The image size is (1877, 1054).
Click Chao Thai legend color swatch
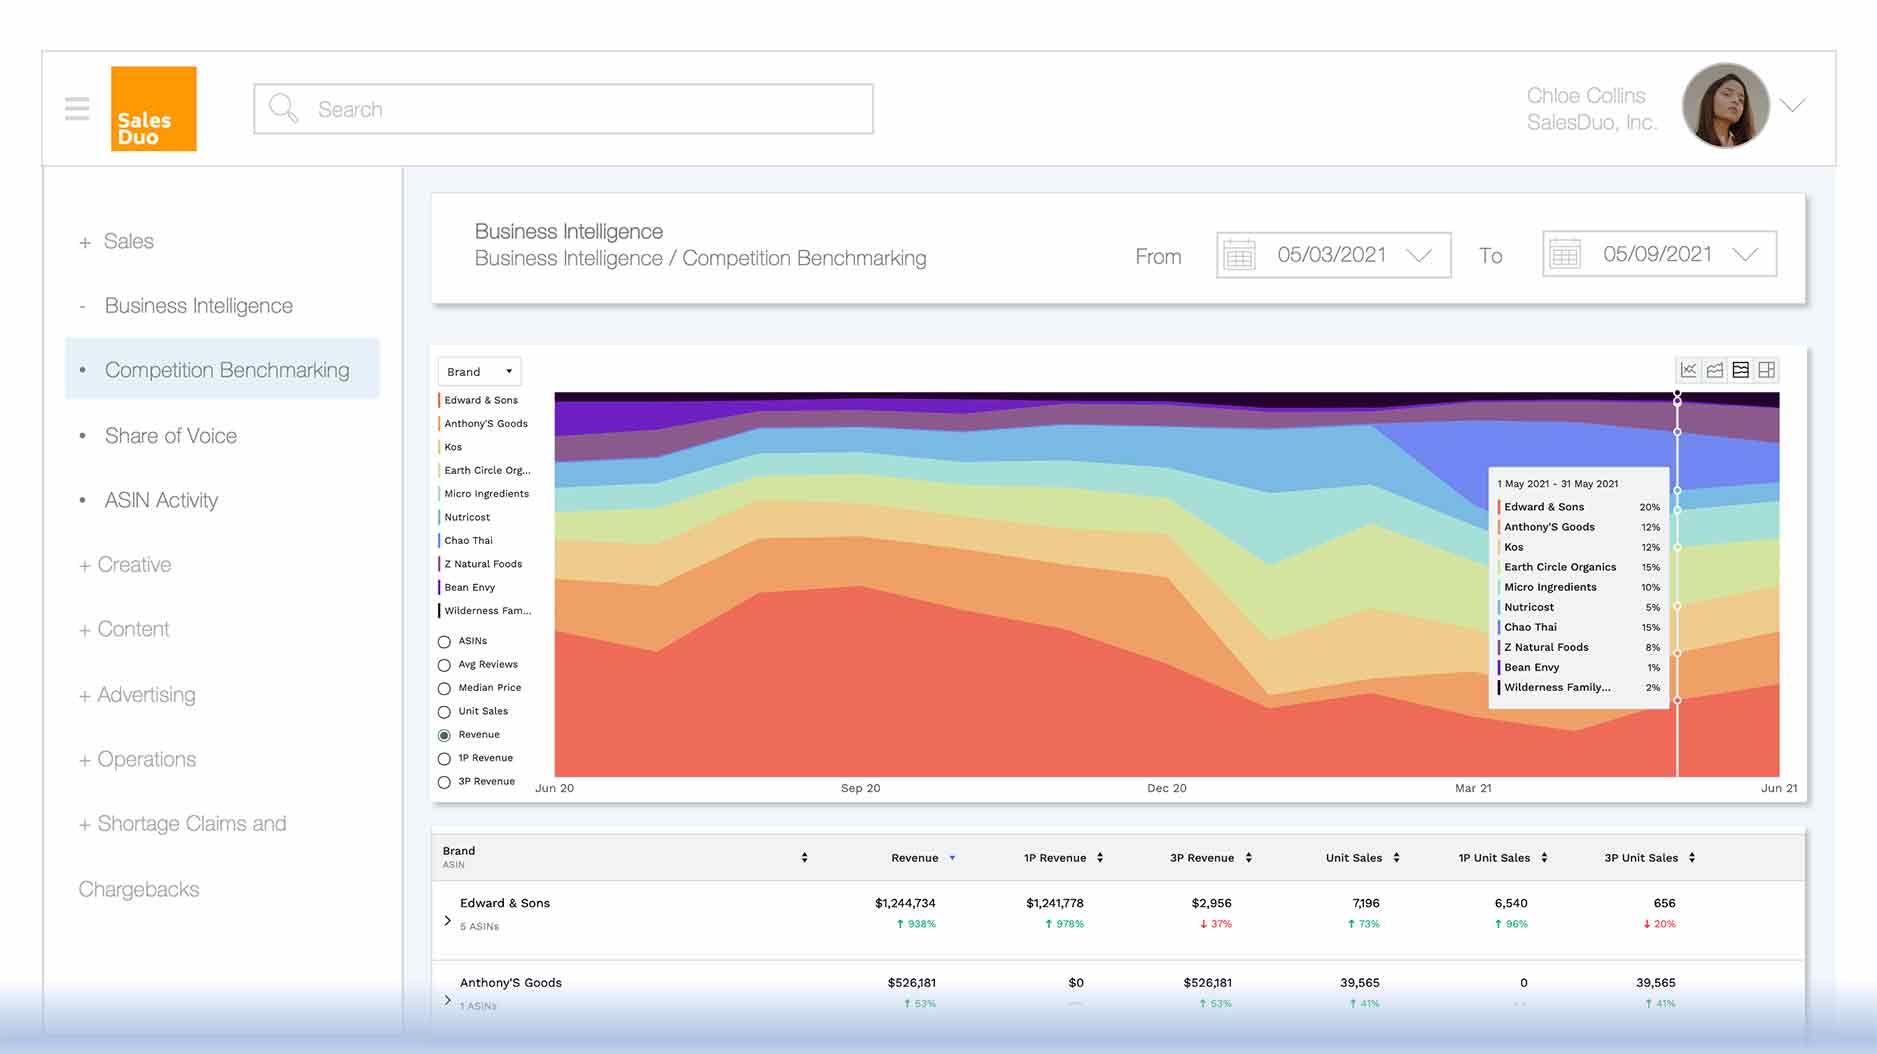(439, 540)
